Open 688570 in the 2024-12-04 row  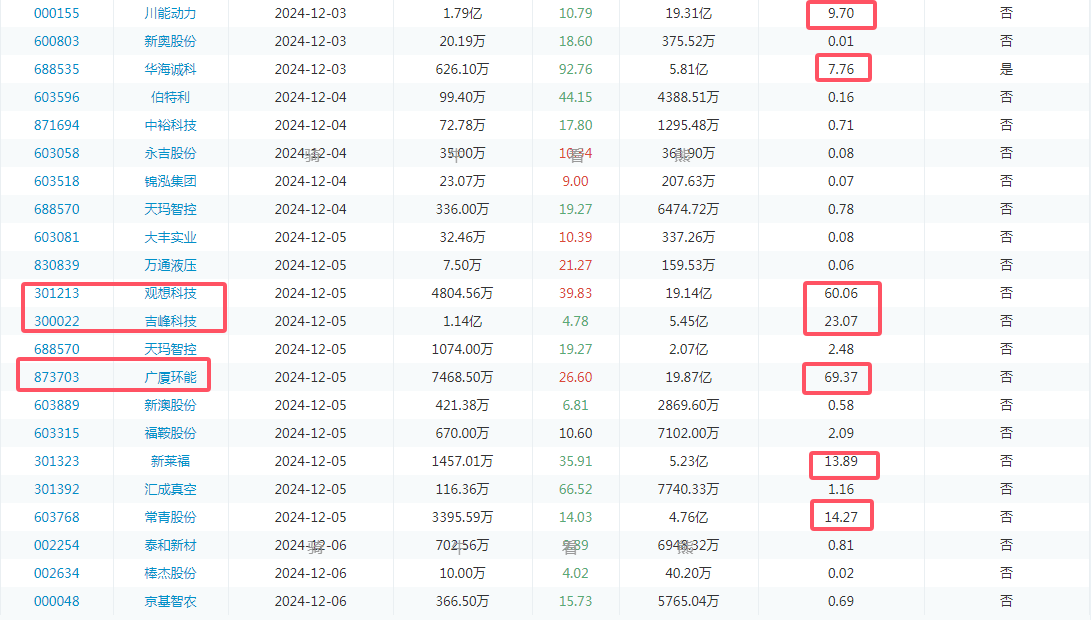(x=56, y=209)
